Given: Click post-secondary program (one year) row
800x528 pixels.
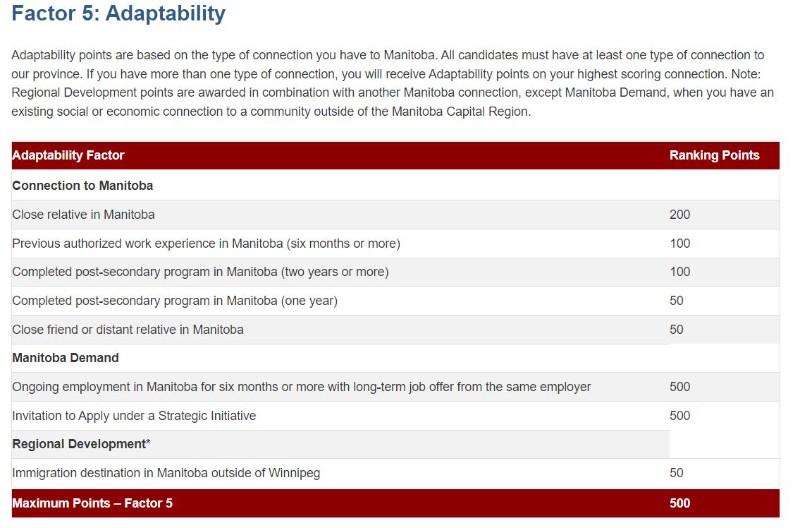Looking at the screenshot, I should point(395,301).
